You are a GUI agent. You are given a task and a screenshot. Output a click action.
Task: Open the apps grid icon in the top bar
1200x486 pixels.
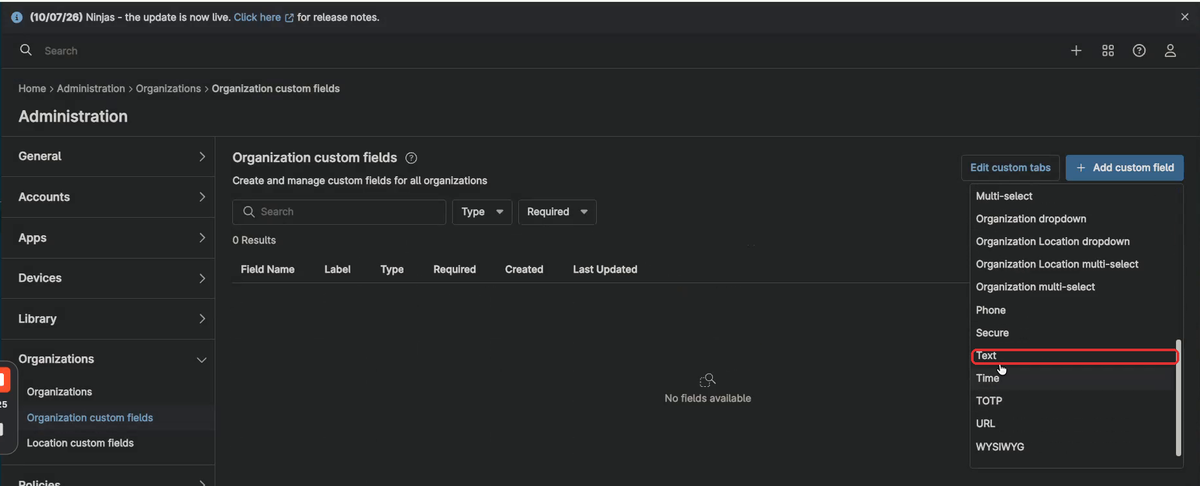tap(1108, 51)
